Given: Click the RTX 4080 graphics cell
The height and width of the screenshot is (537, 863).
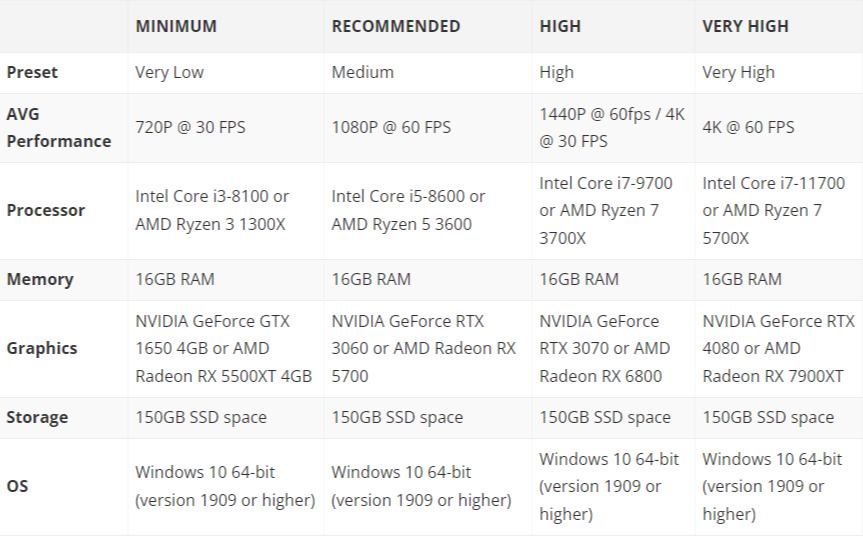Looking at the screenshot, I should (x=778, y=348).
